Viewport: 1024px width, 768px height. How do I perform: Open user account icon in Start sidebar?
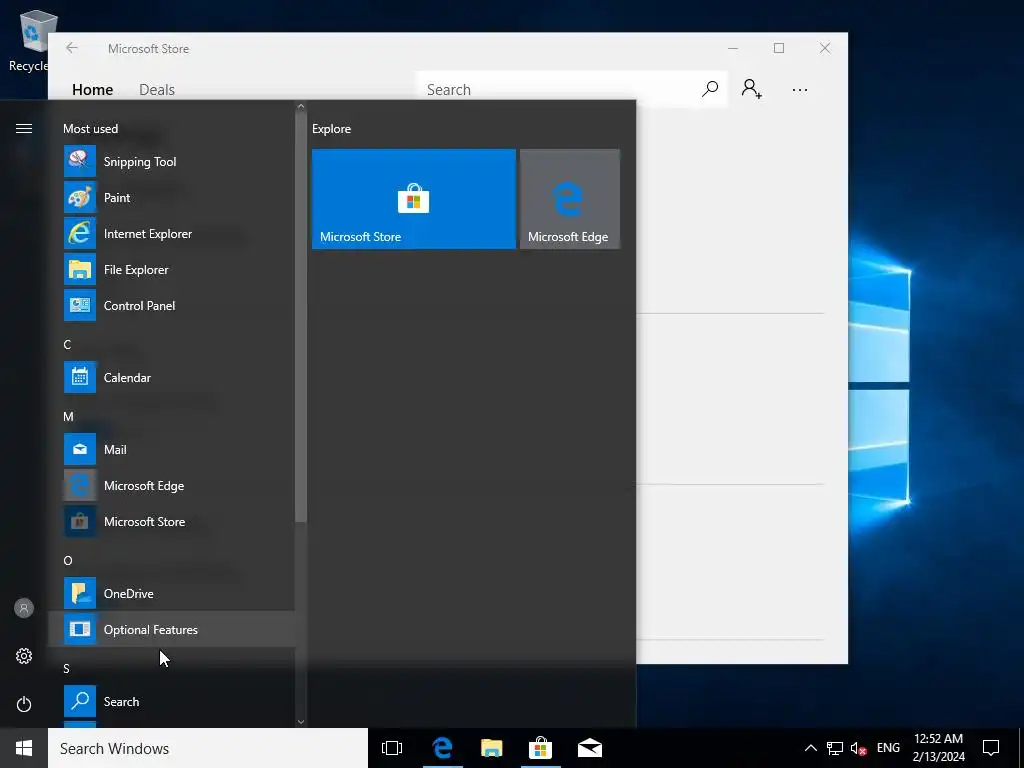tap(24, 608)
